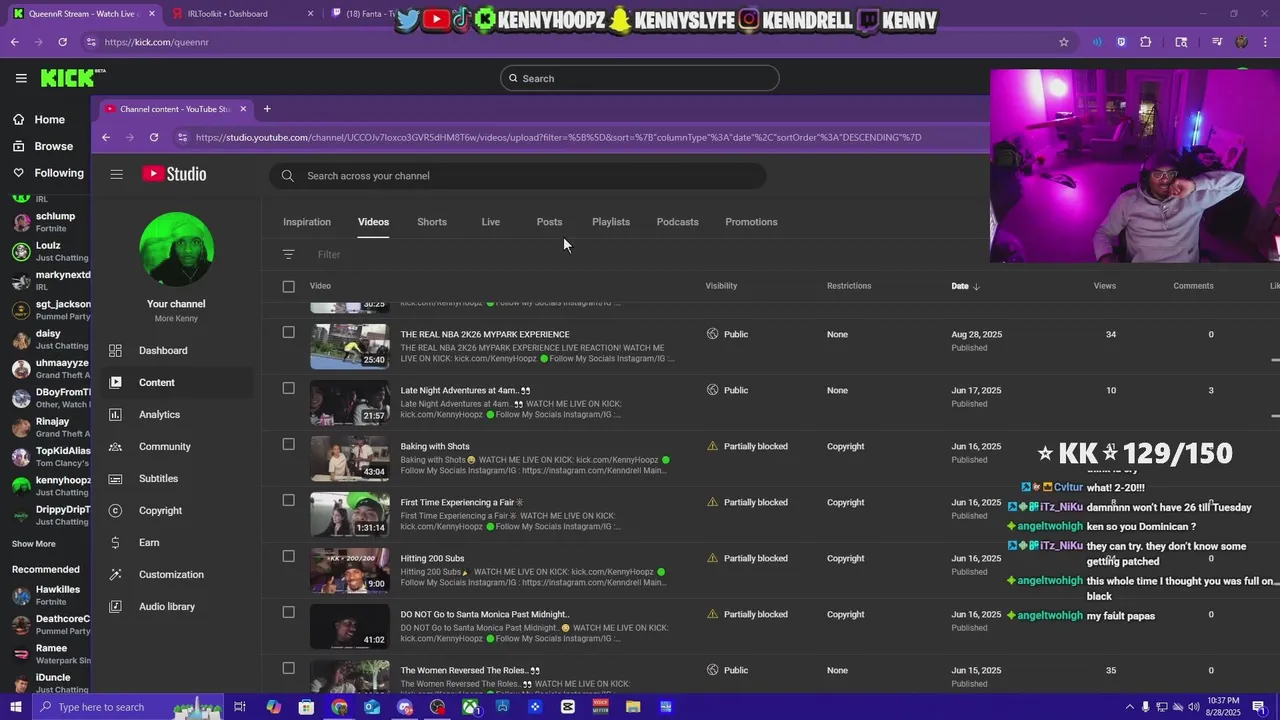Reload the outer Kick browser page
Viewport: 1280px width, 720px height.
coord(62,42)
